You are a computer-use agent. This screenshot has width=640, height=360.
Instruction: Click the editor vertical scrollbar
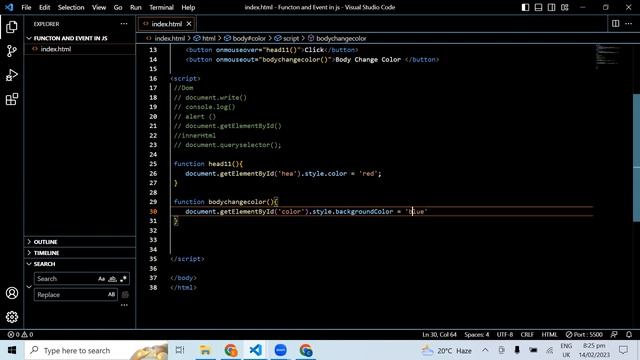coord(636,158)
